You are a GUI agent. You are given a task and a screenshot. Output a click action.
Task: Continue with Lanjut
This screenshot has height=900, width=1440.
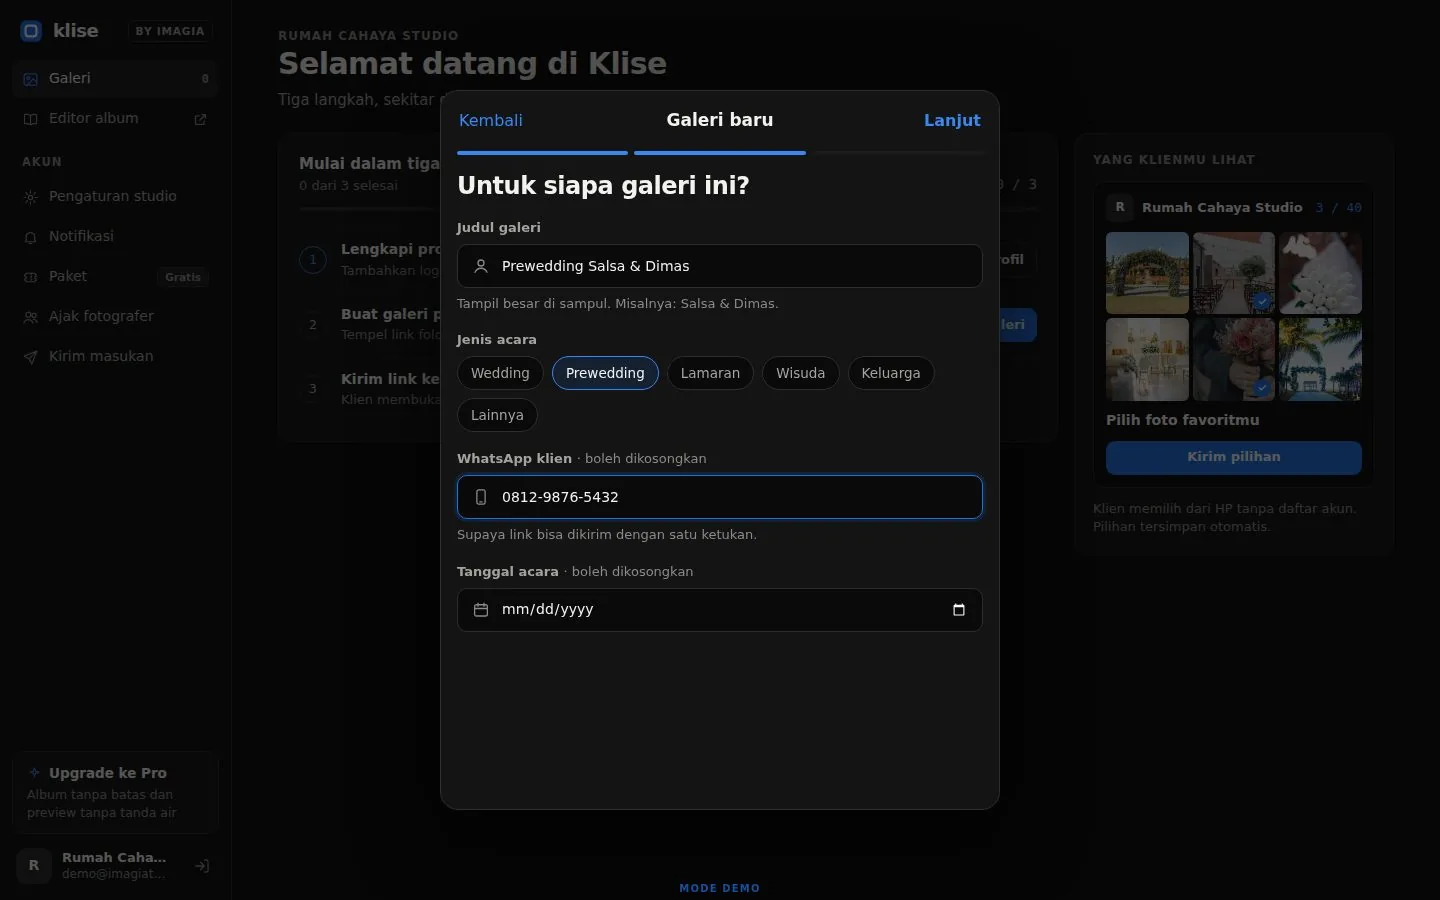pyautogui.click(x=952, y=120)
